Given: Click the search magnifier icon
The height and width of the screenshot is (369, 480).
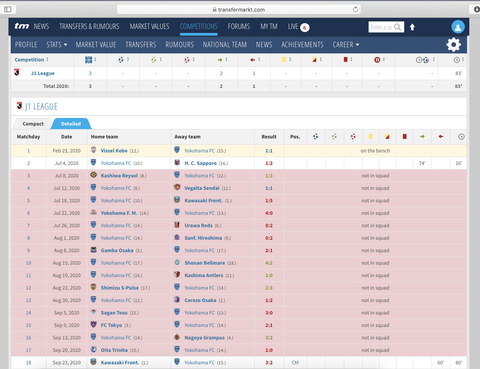Looking at the screenshot, I should [x=397, y=27].
